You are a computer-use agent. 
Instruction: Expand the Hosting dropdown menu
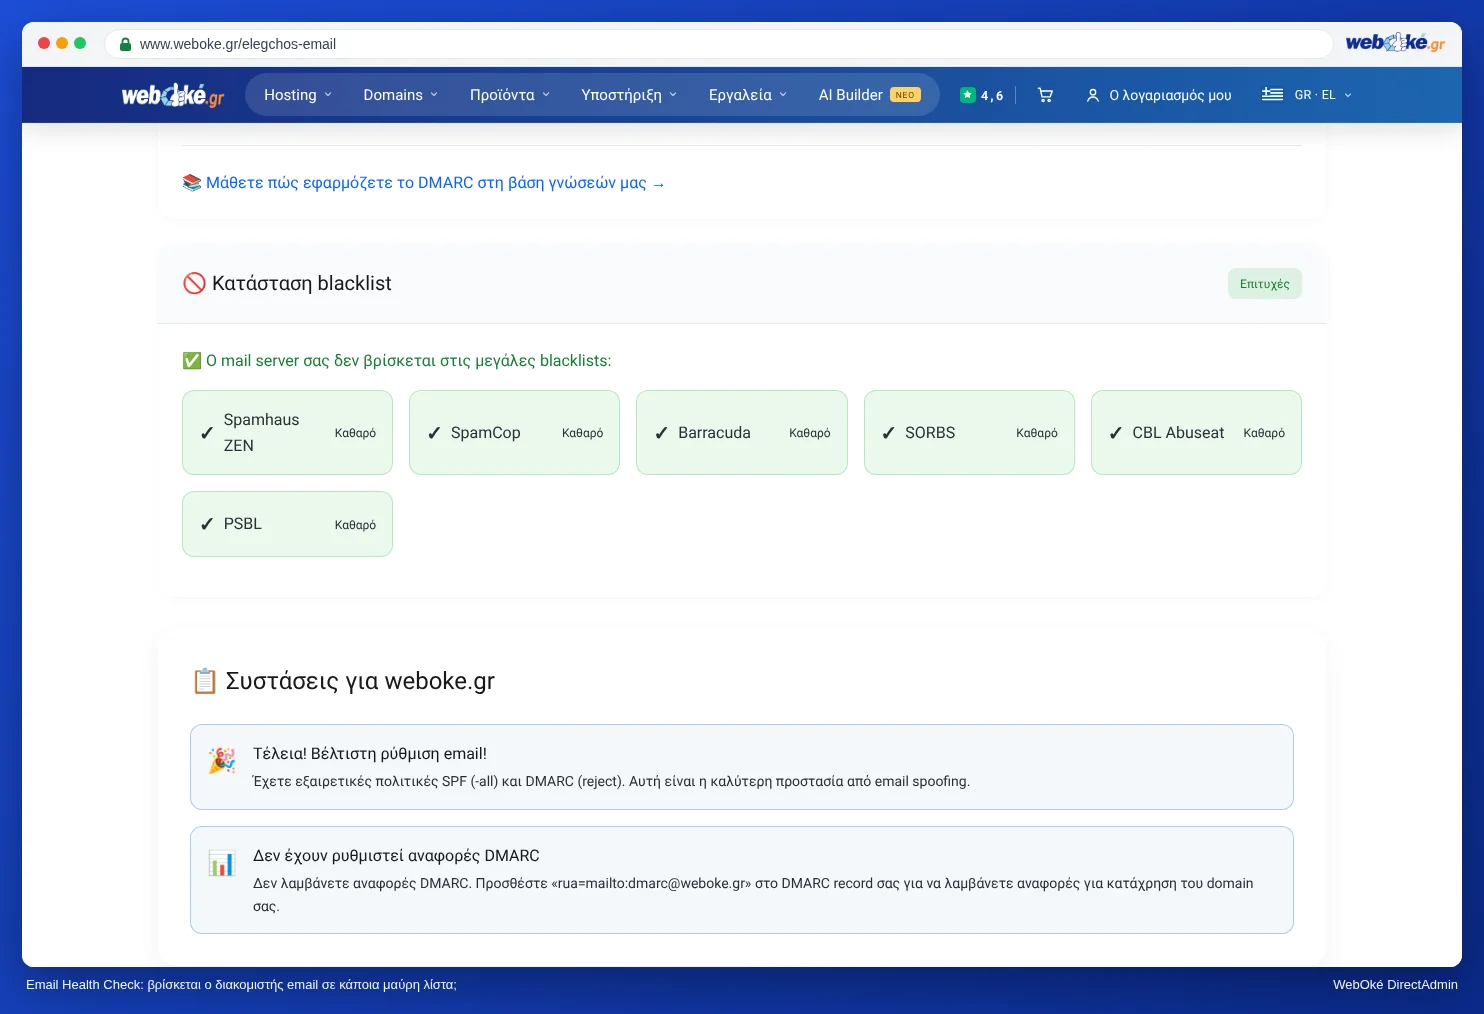coord(298,95)
